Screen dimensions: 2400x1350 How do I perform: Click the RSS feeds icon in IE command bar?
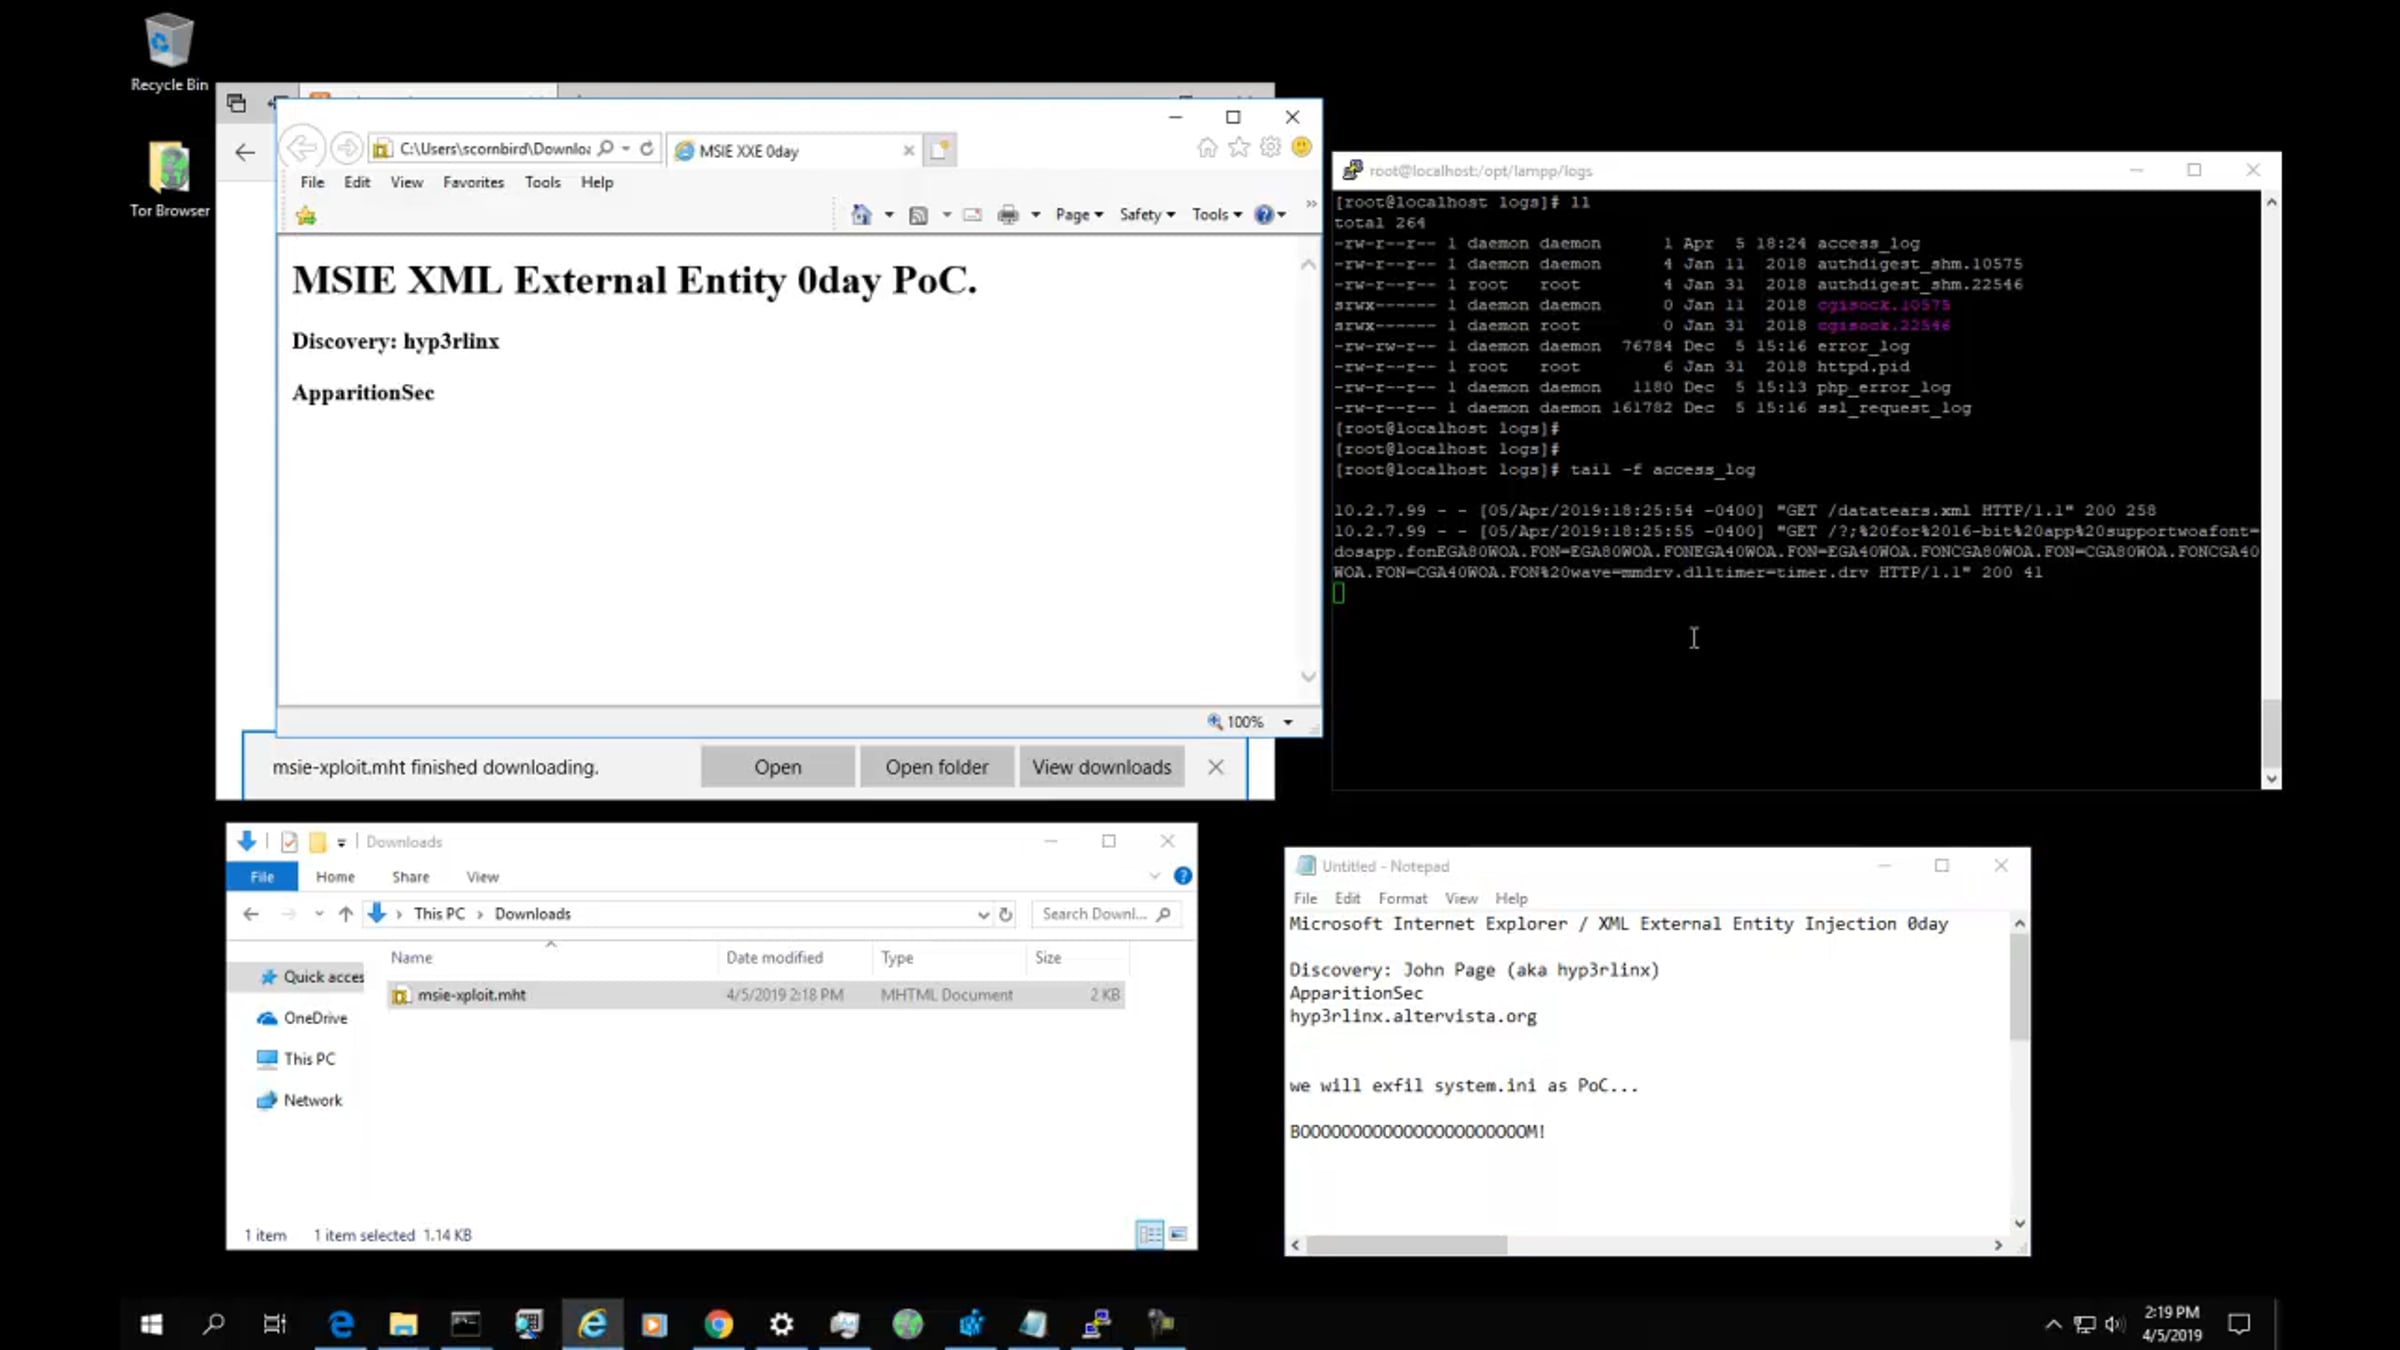tap(918, 215)
